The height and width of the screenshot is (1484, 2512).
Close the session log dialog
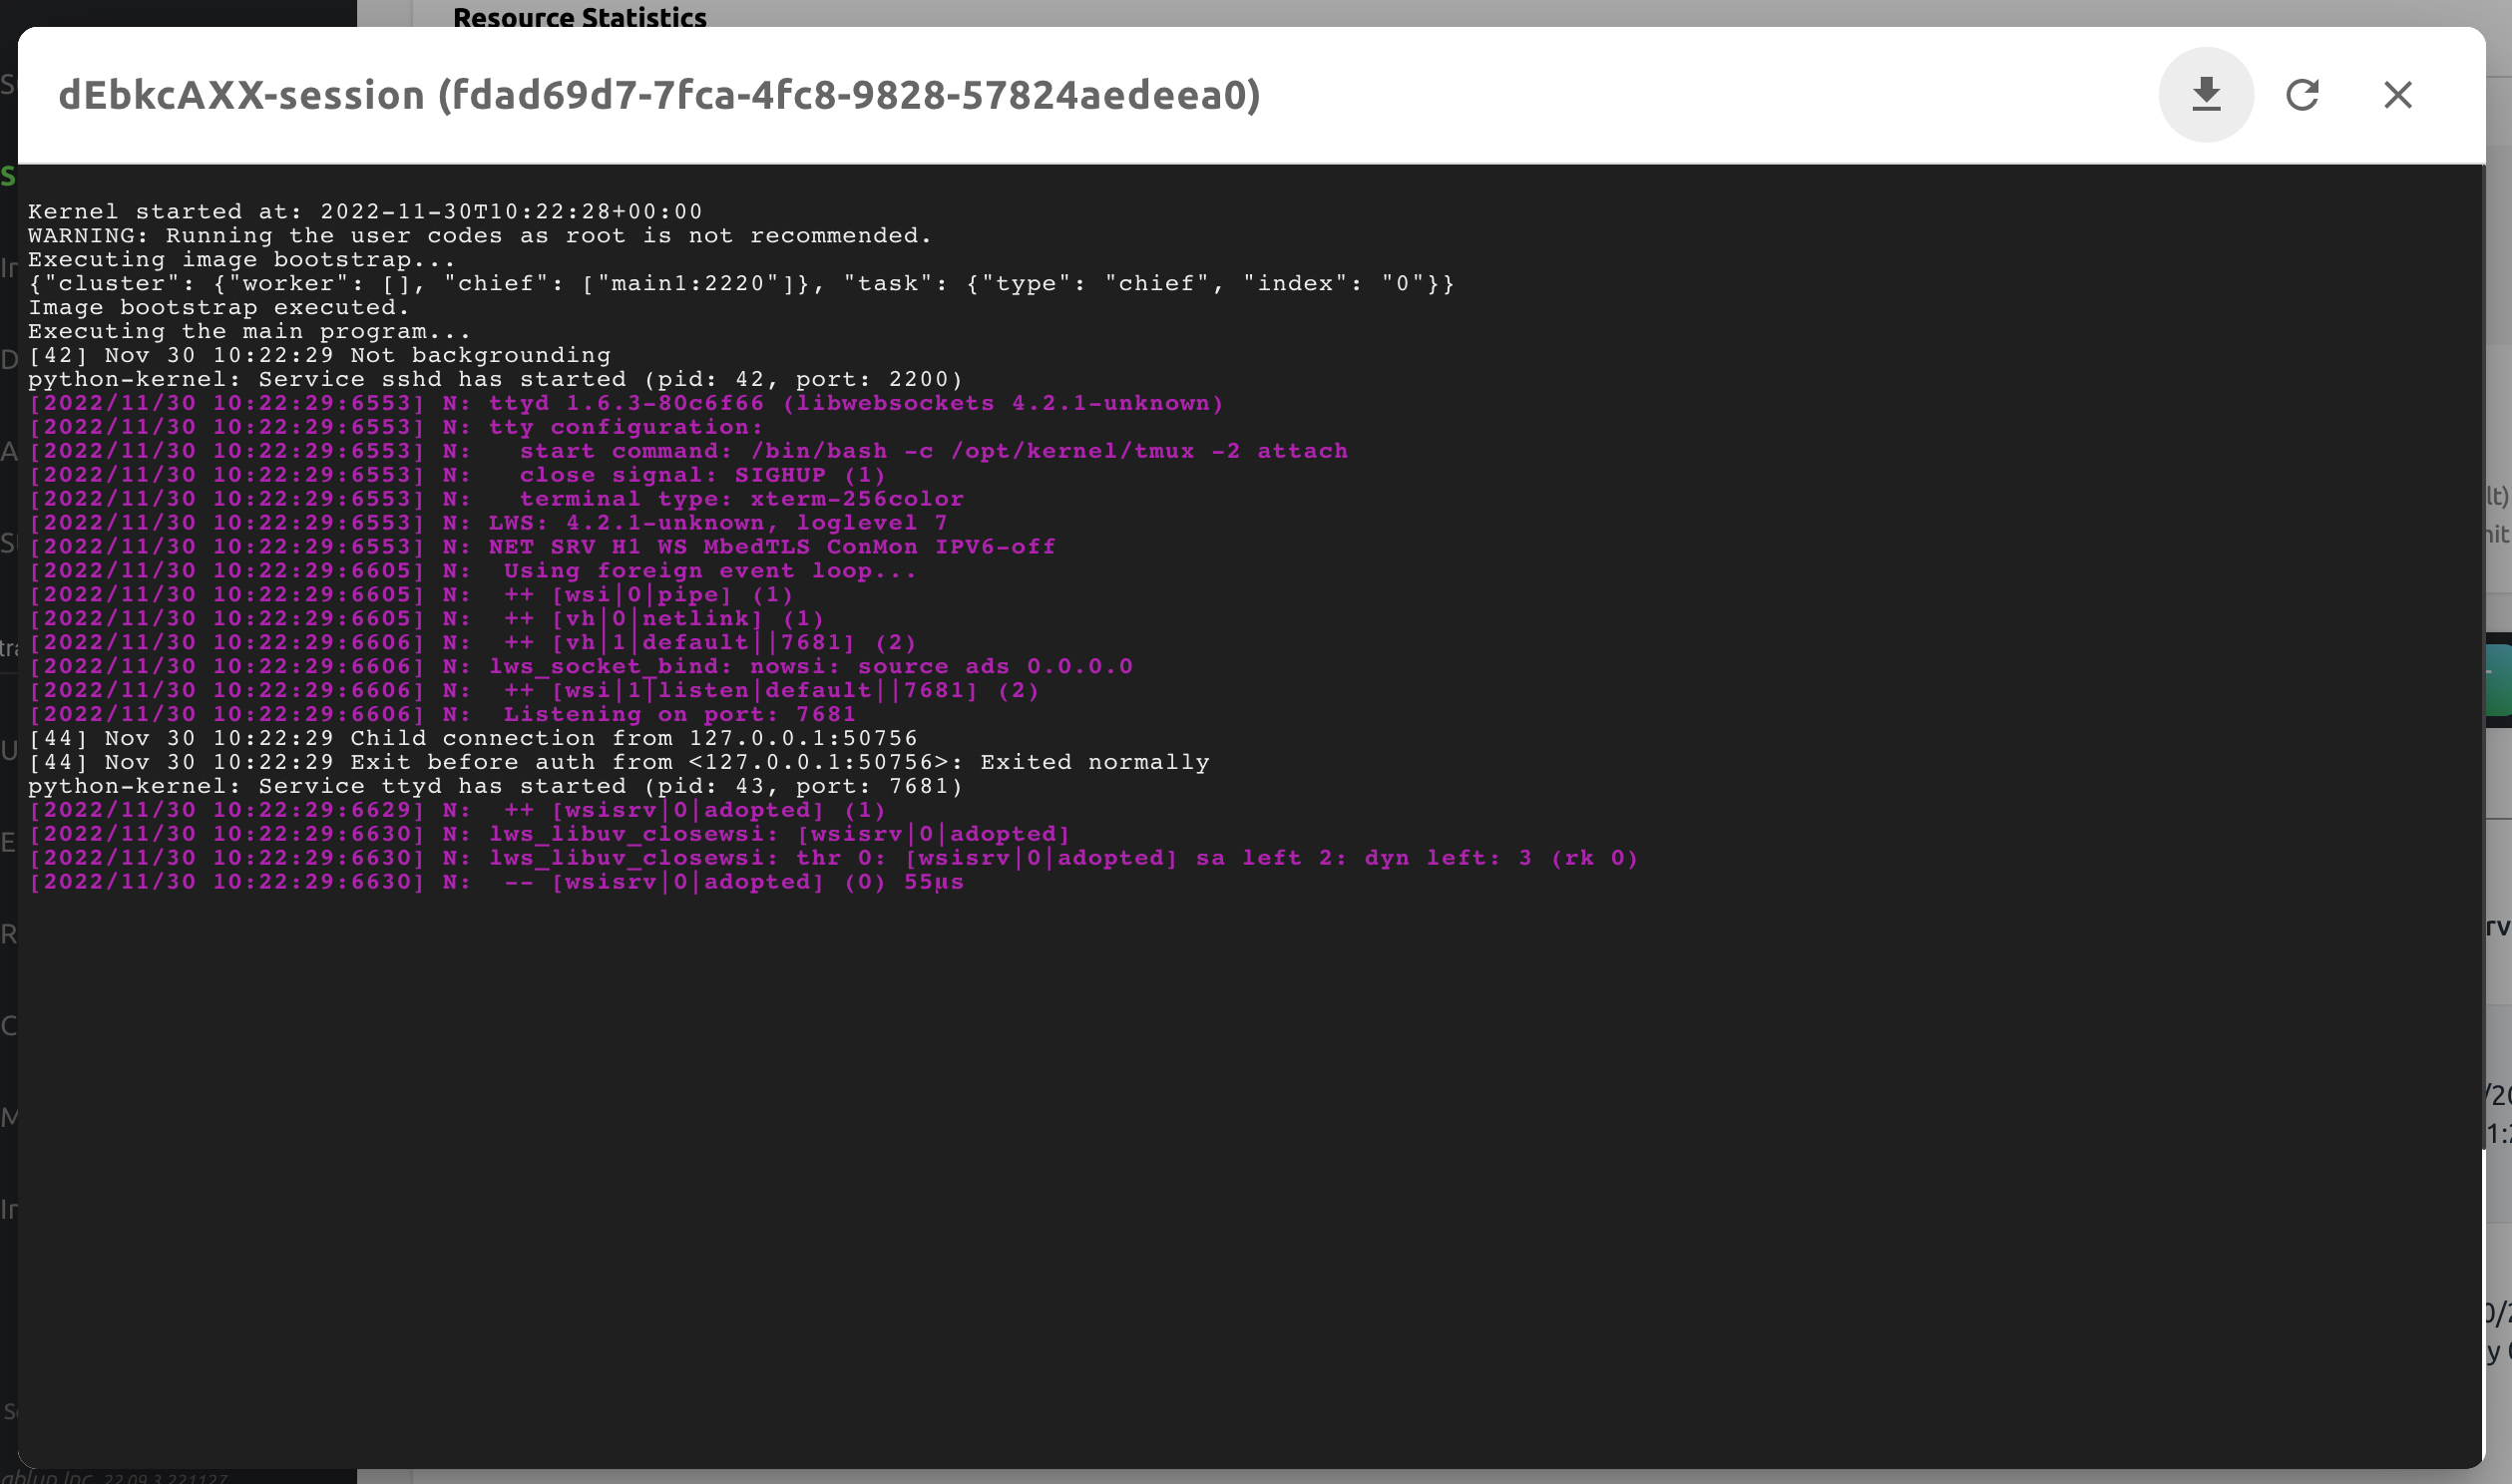[x=2398, y=95]
